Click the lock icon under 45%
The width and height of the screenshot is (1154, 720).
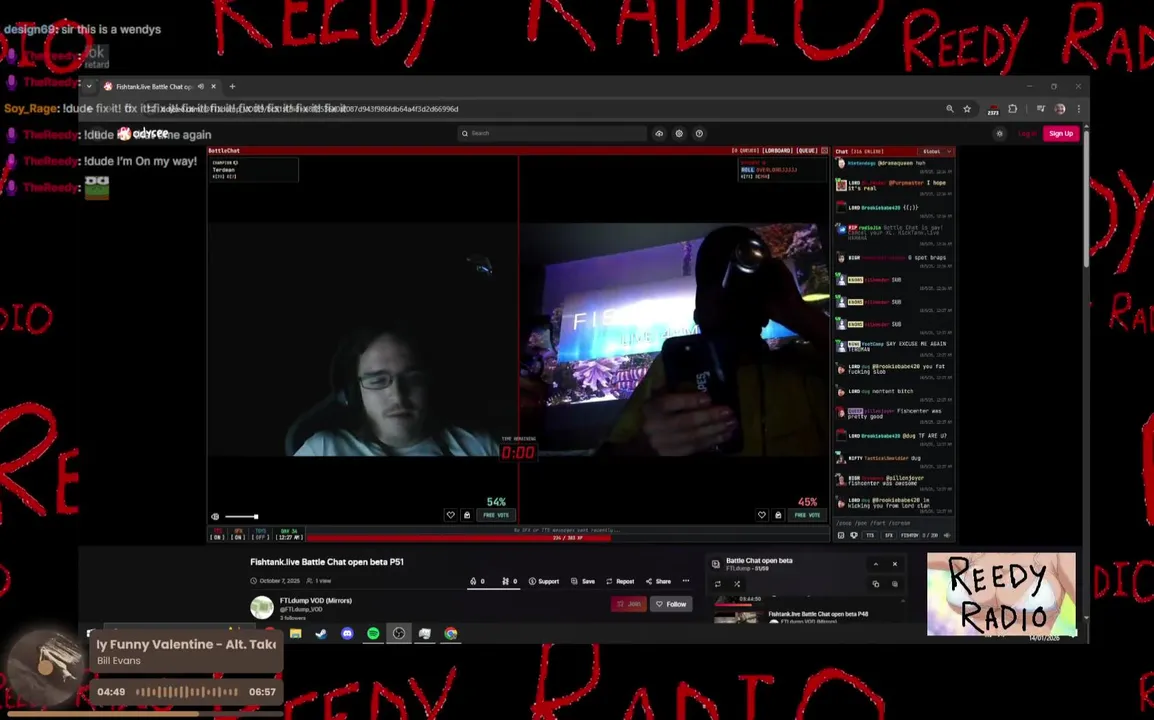[778, 515]
